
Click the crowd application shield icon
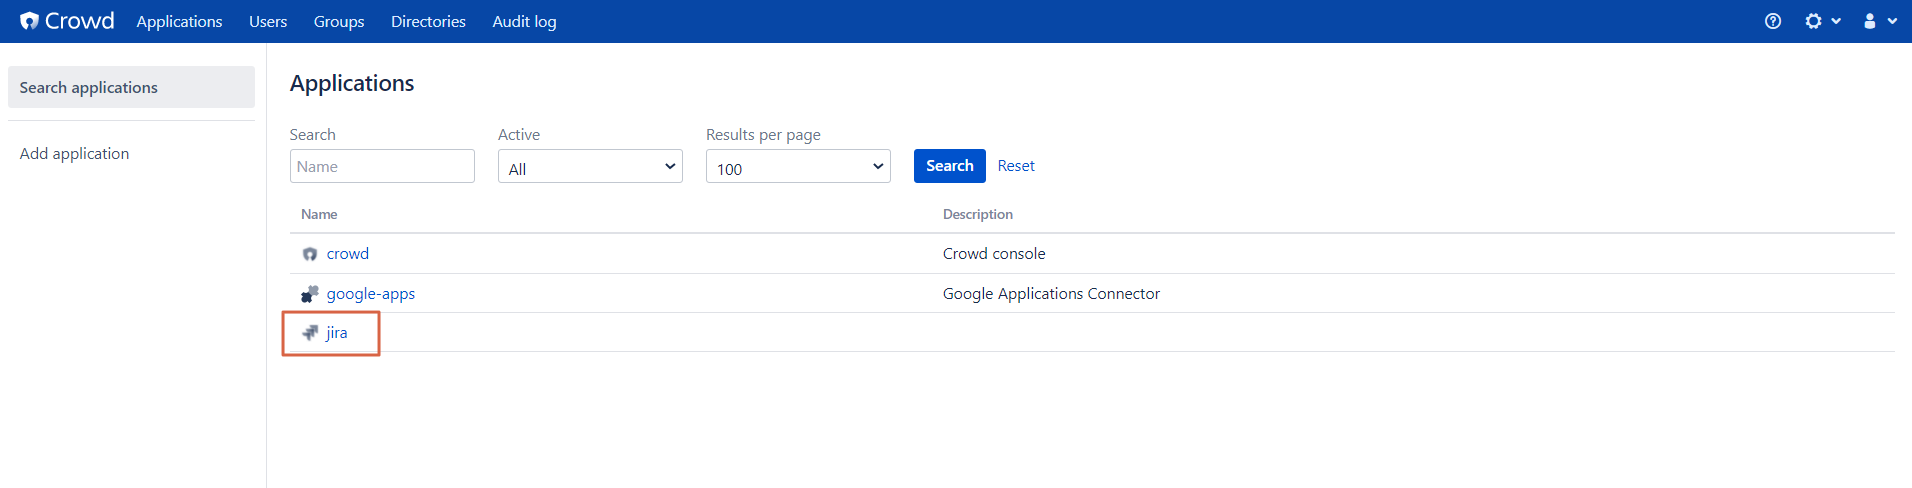tap(310, 254)
